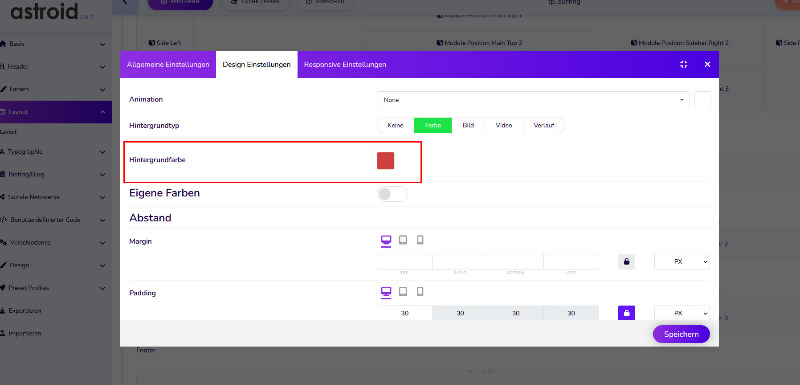The image size is (800, 385).
Task: Close the settings dialog with X
Action: (x=707, y=64)
